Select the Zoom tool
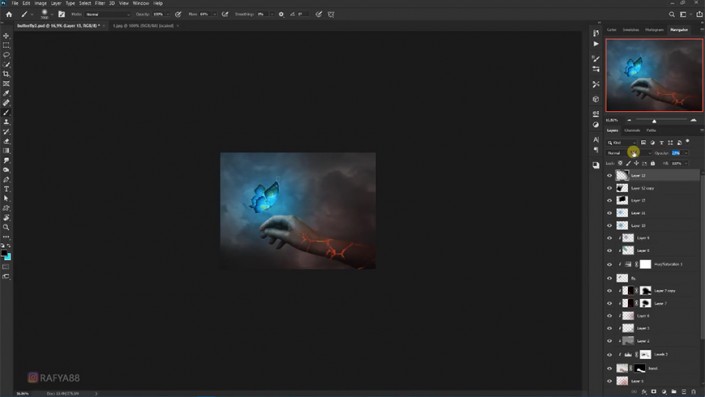The width and height of the screenshot is (705, 397). coord(6,227)
